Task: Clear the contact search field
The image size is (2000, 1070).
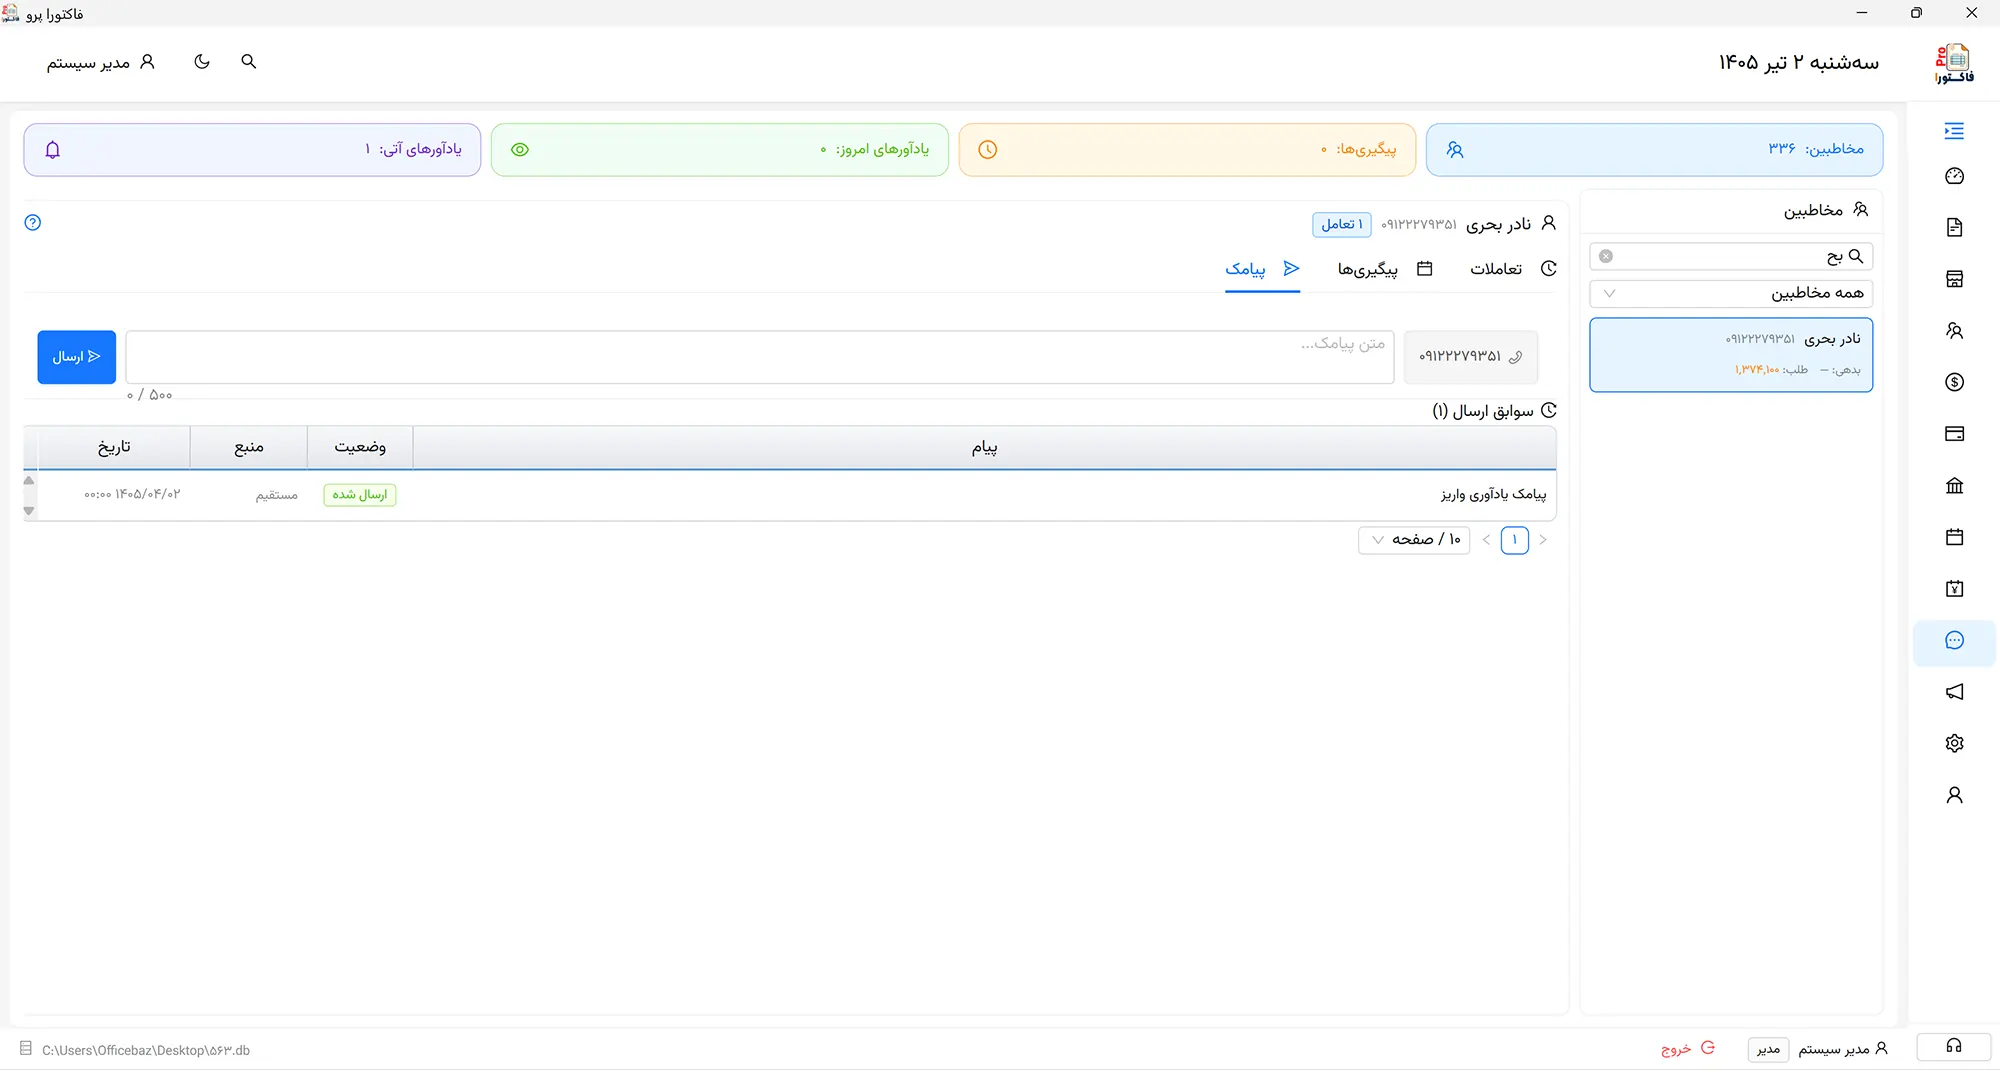Action: point(1606,256)
